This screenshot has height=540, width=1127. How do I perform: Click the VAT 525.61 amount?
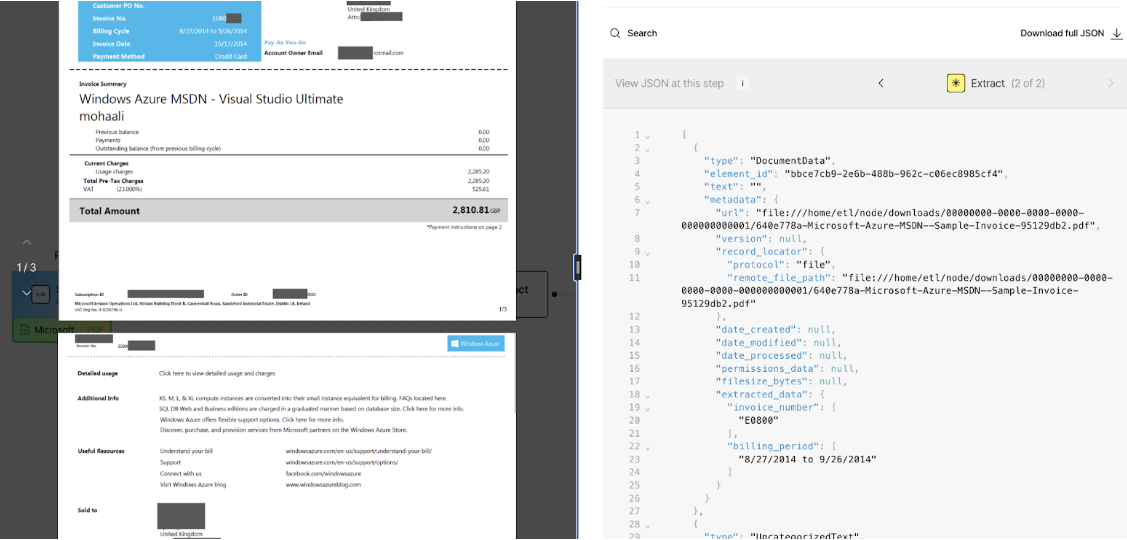(x=481, y=189)
